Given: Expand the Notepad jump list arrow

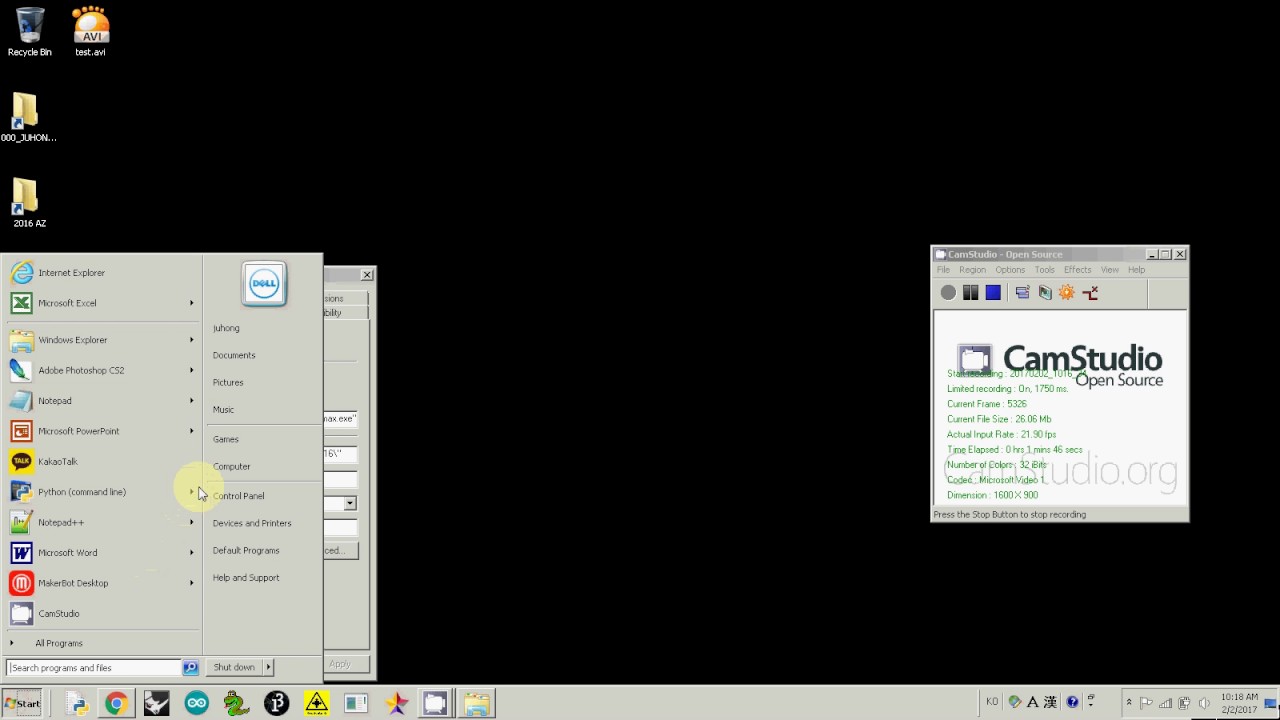Looking at the screenshot, I should [x=191, y=401].
